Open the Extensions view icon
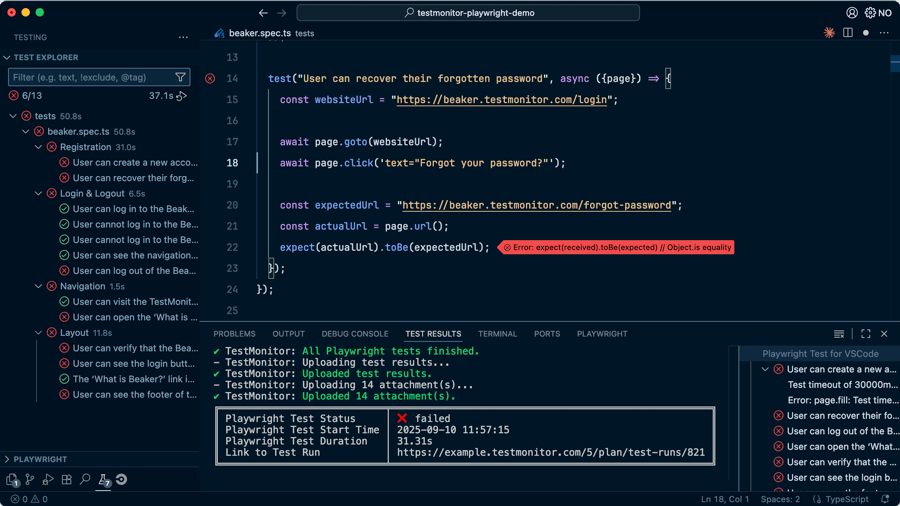This screenshot has width=900, height=506. (67, 480)
